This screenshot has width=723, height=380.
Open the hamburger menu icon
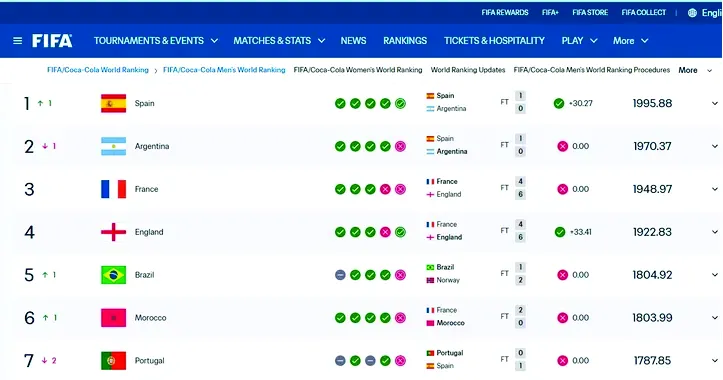[x=18, y=41]
